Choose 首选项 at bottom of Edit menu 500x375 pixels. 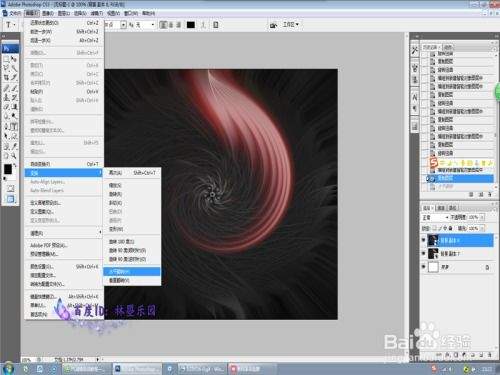pyautogui.click(x=63, y=314)
